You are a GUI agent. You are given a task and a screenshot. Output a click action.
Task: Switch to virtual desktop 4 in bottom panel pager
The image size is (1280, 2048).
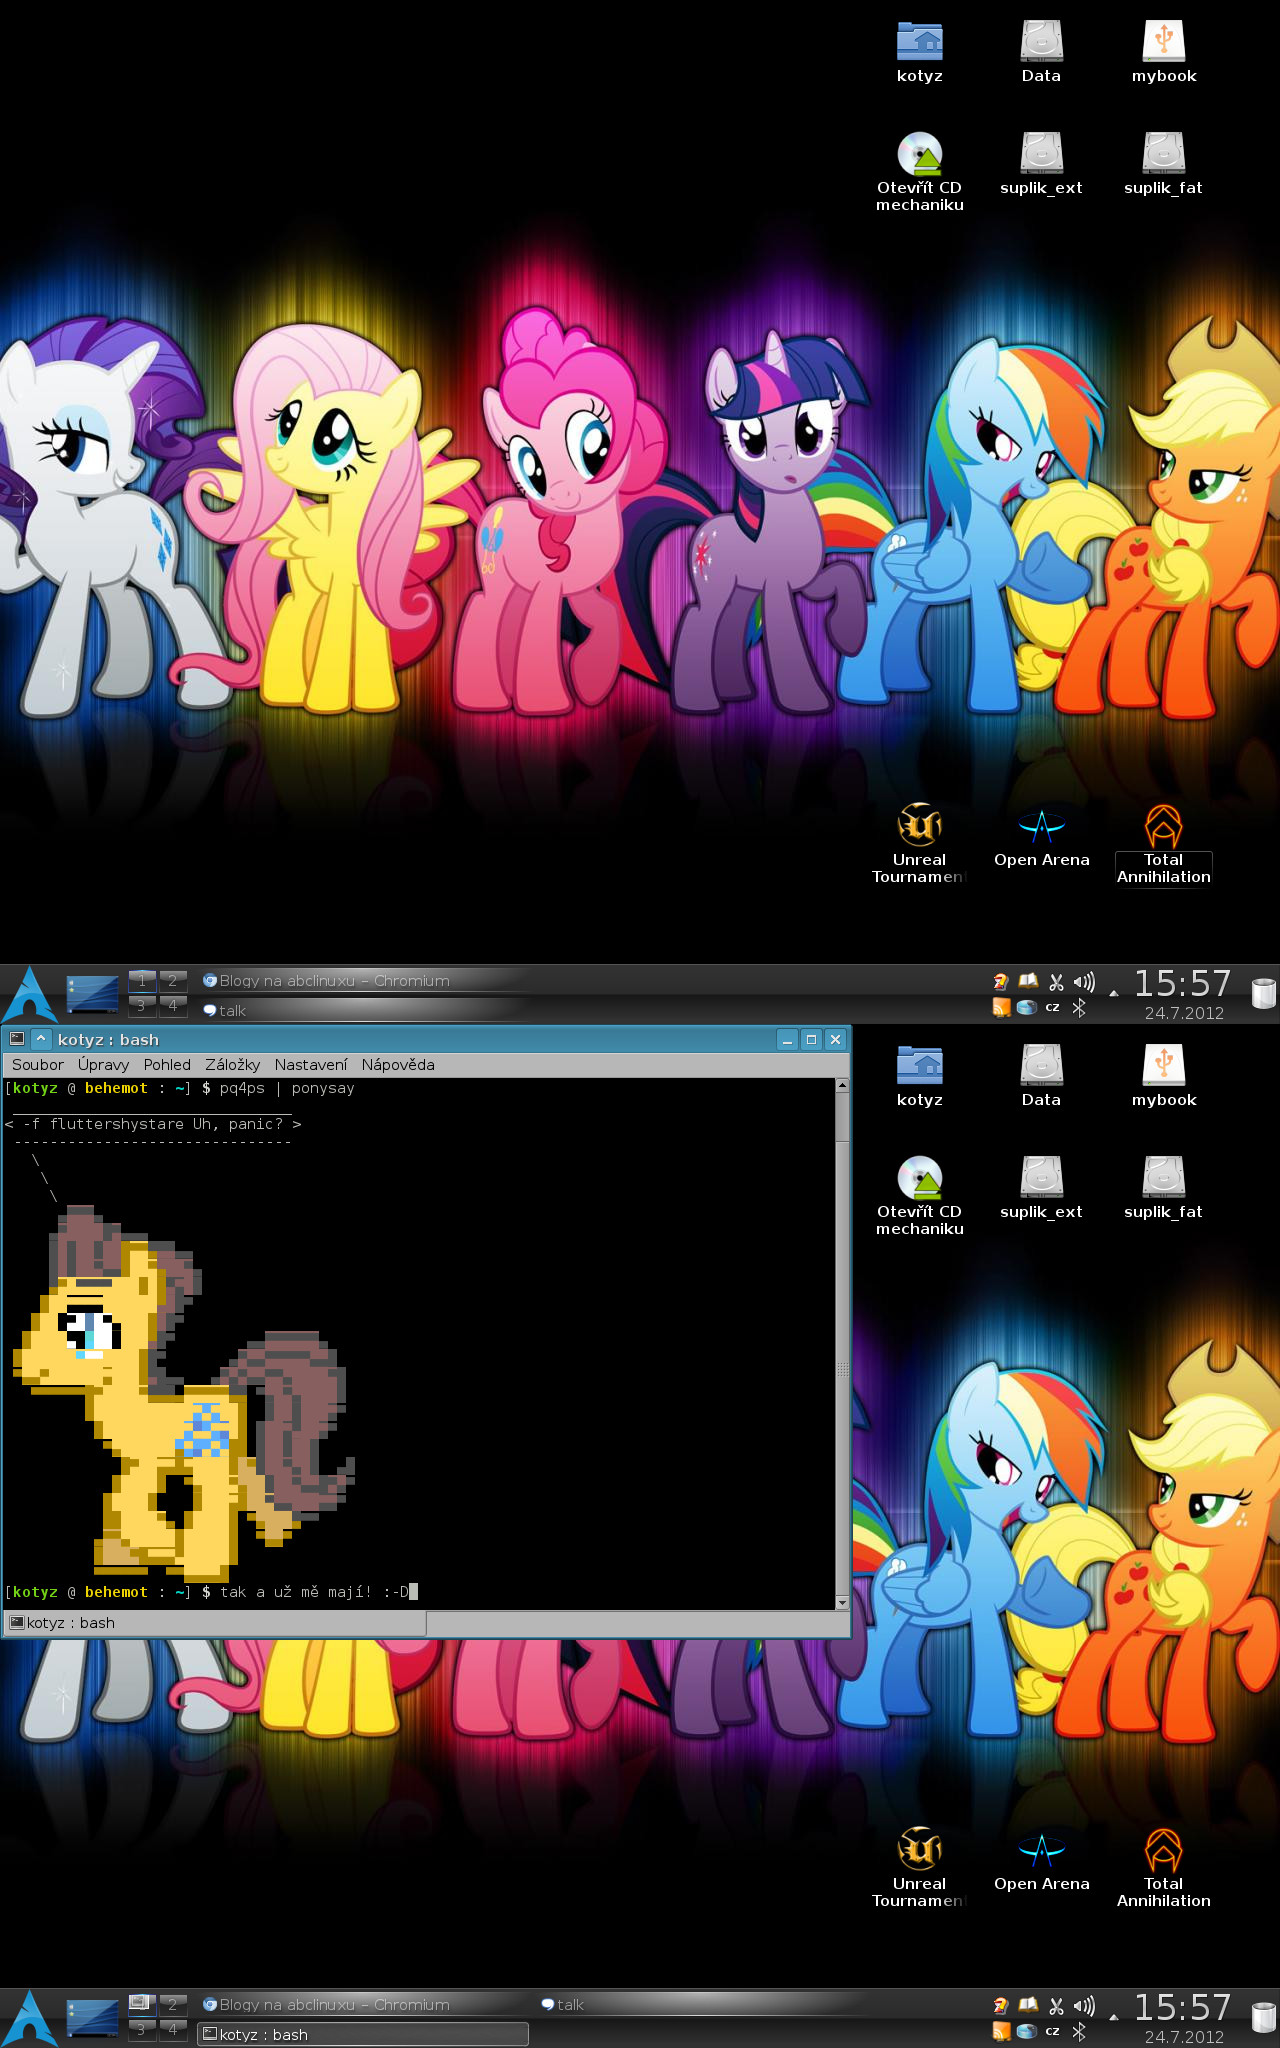tap(172, 2029)
